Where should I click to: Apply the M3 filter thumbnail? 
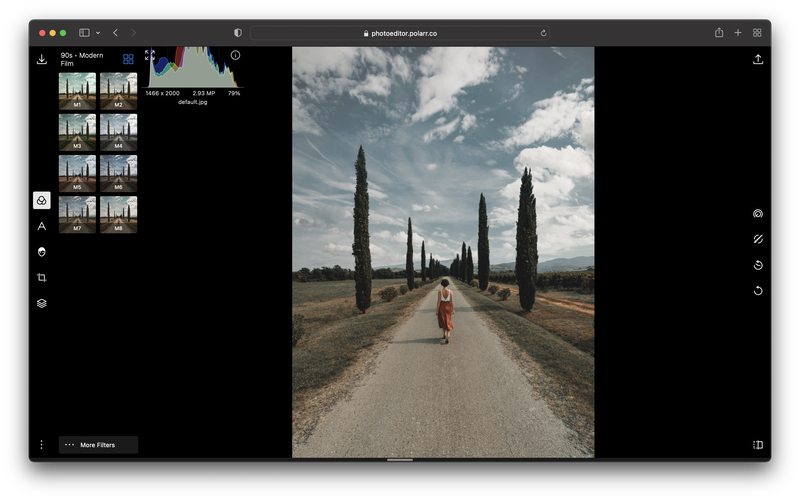(78, 132)
